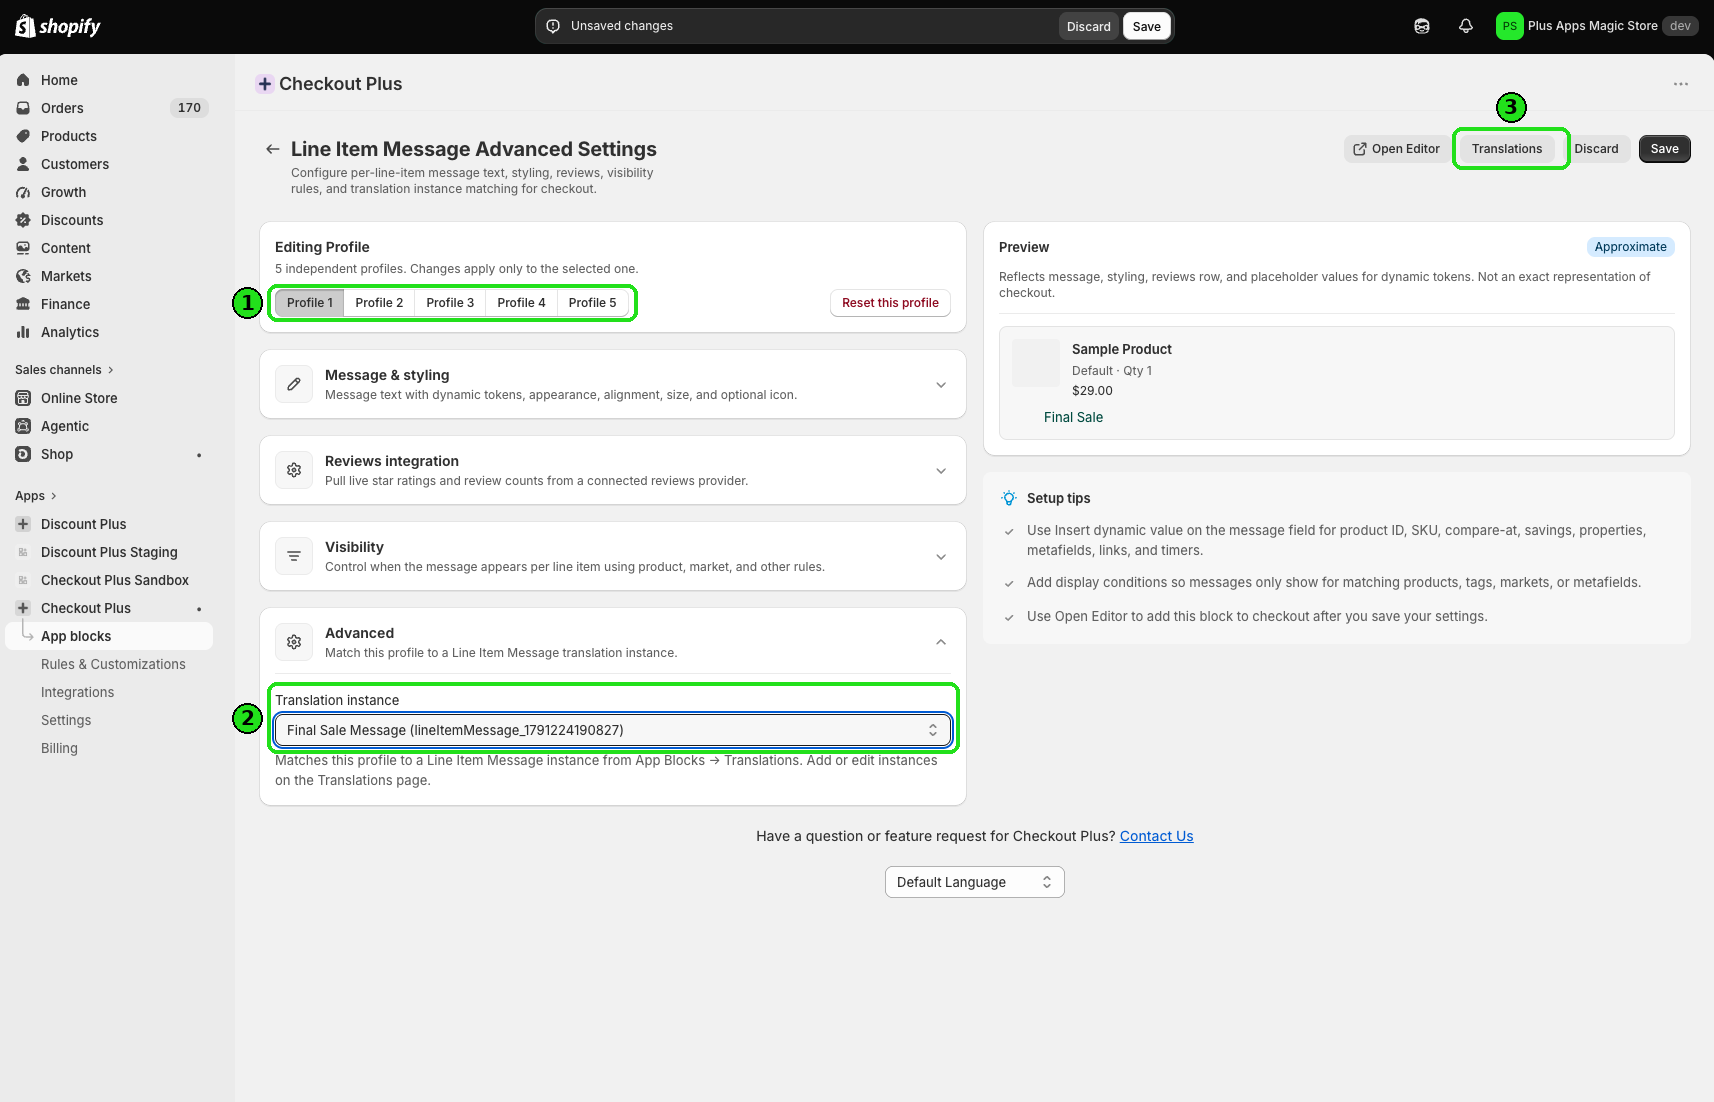Go back with the left arrow icon
Image resolution: width=1714 pixels, height=1102 pixels.
pyautogui.click(x=272, y=149)
